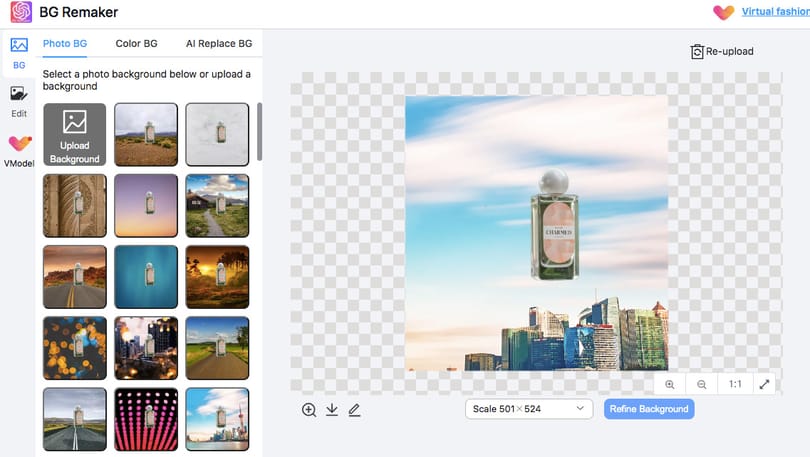Click the pencil edit icon below canvas
Viewport: 810px width, 457px height.
point(354,410)
